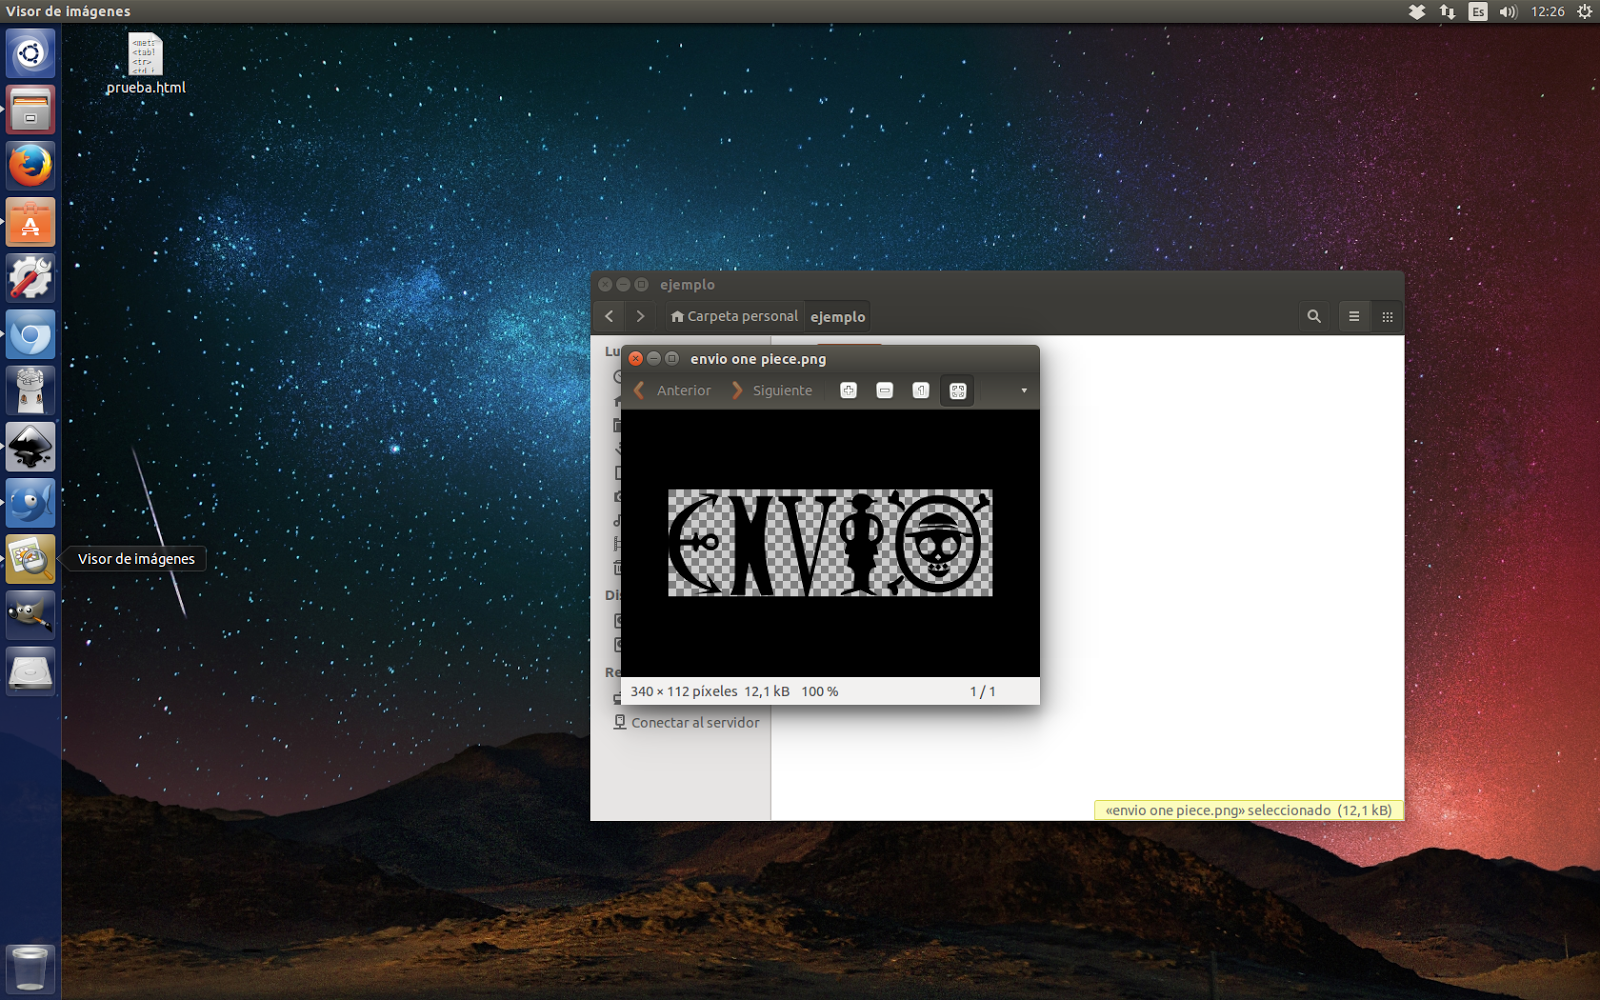
Task: Open System Settings wrench-and-gear icon
Action: click(31, 277)
